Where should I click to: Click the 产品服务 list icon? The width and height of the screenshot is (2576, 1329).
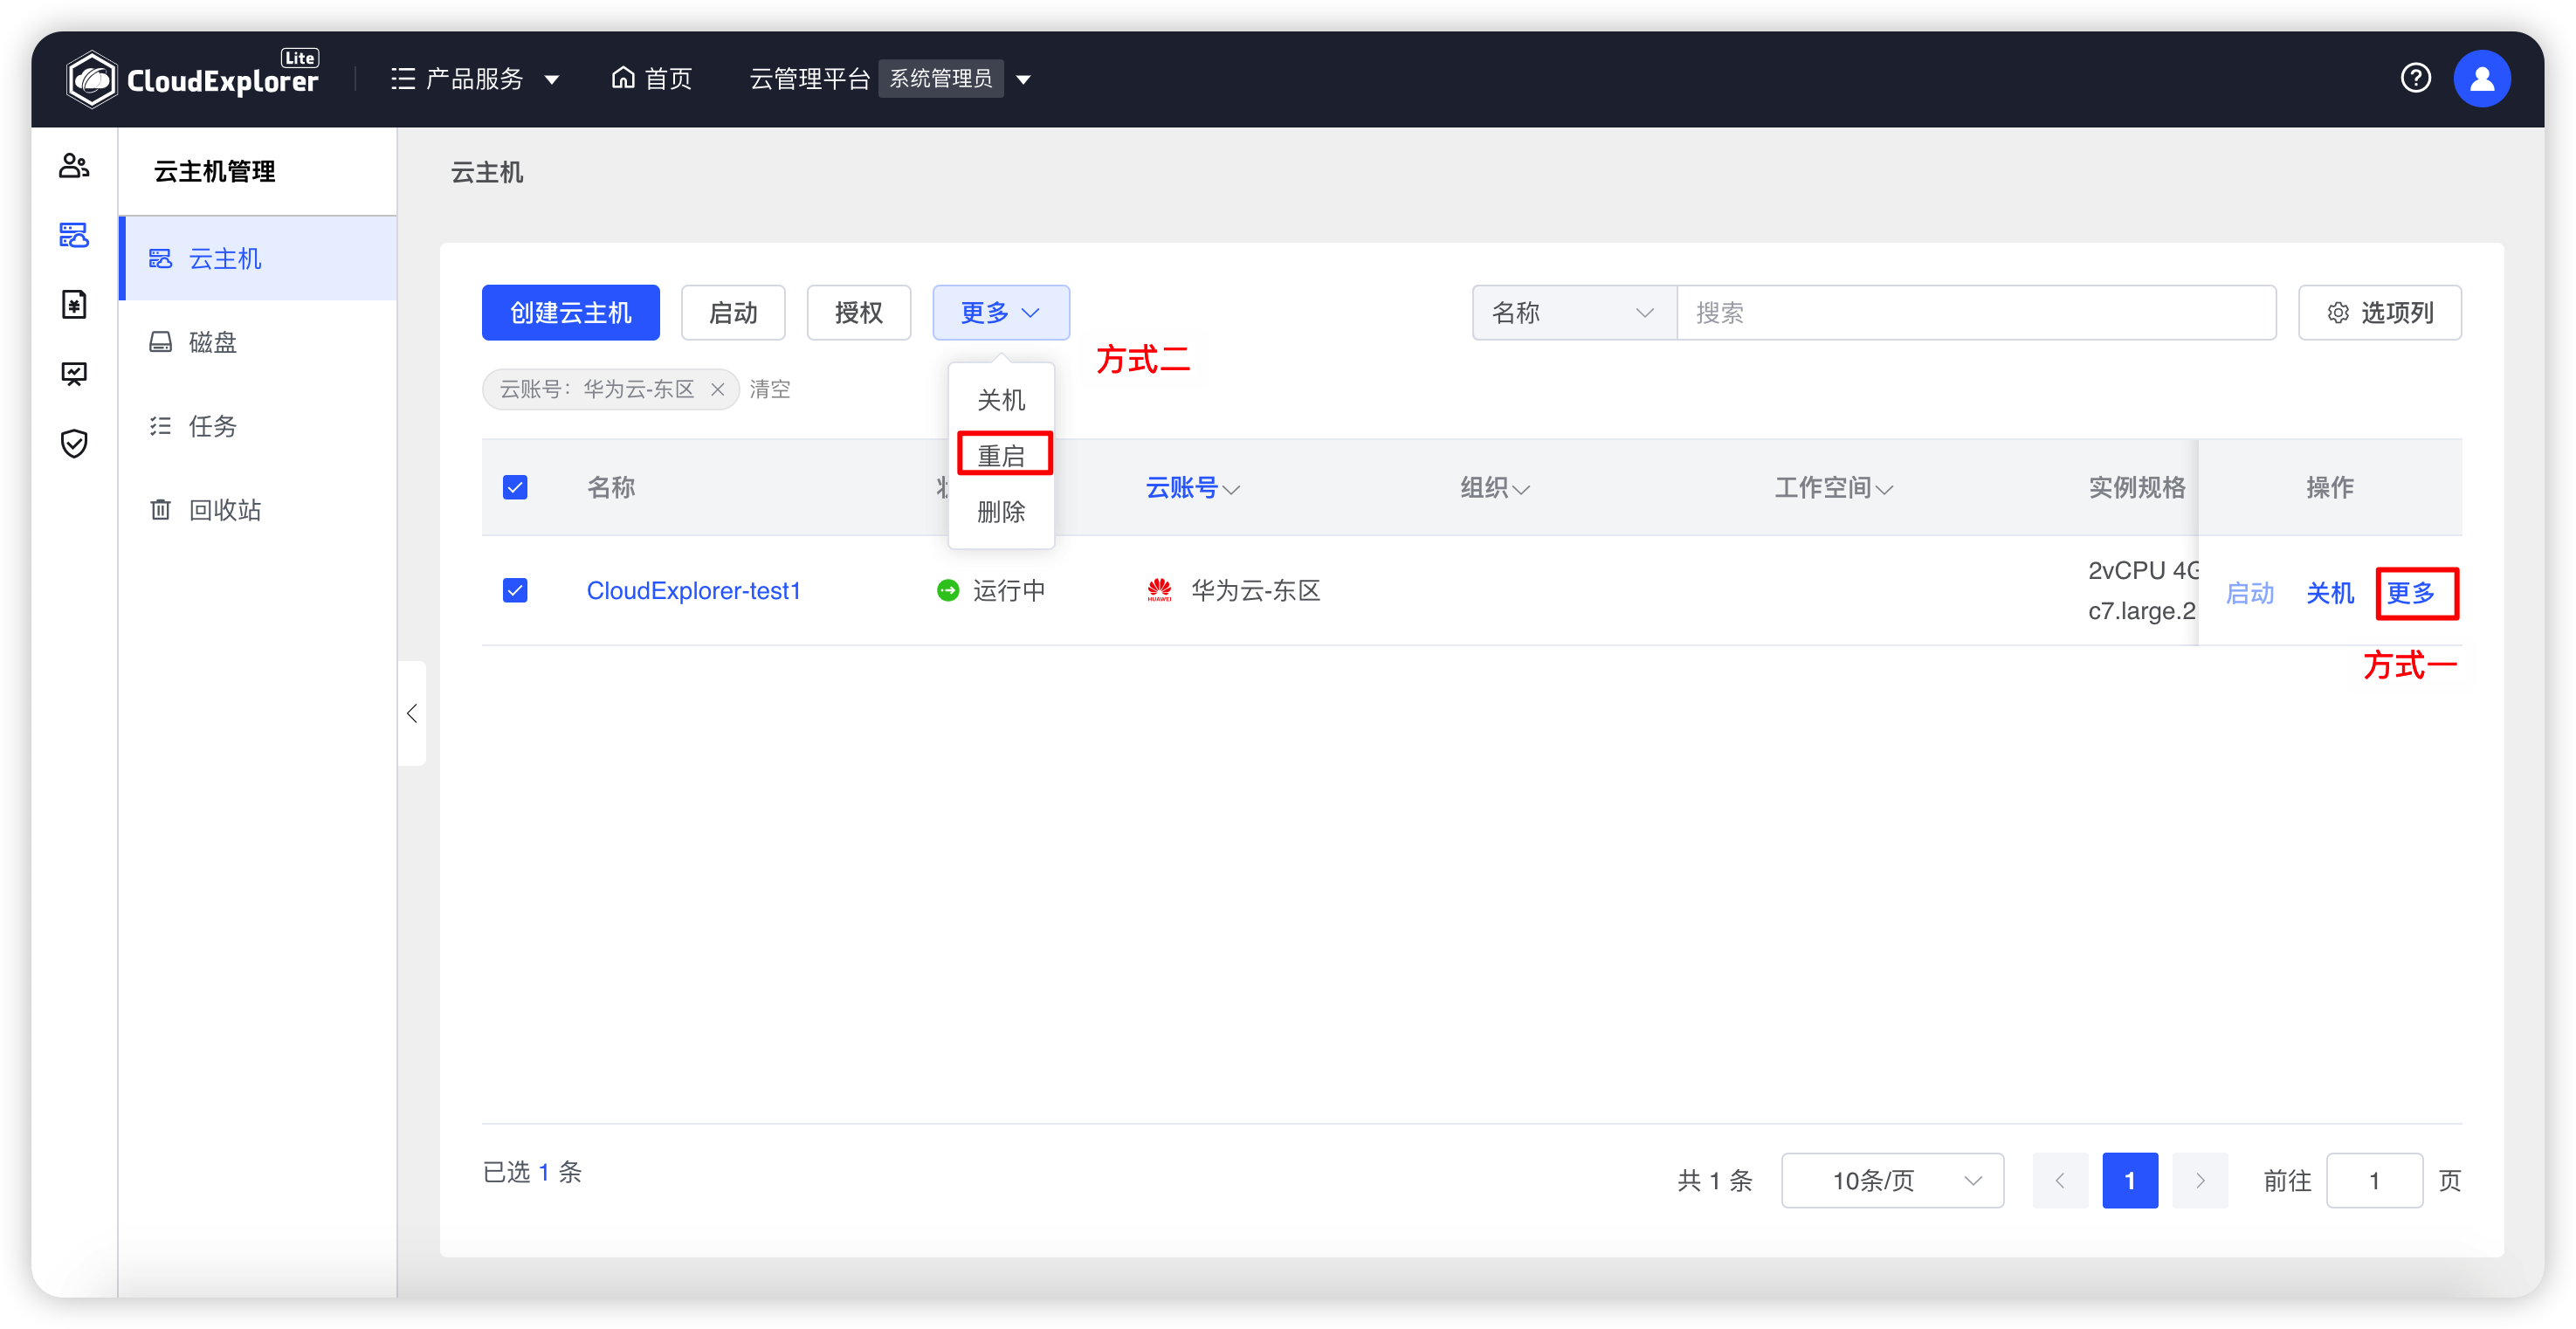pyautogui.click(x=402, y=79)
